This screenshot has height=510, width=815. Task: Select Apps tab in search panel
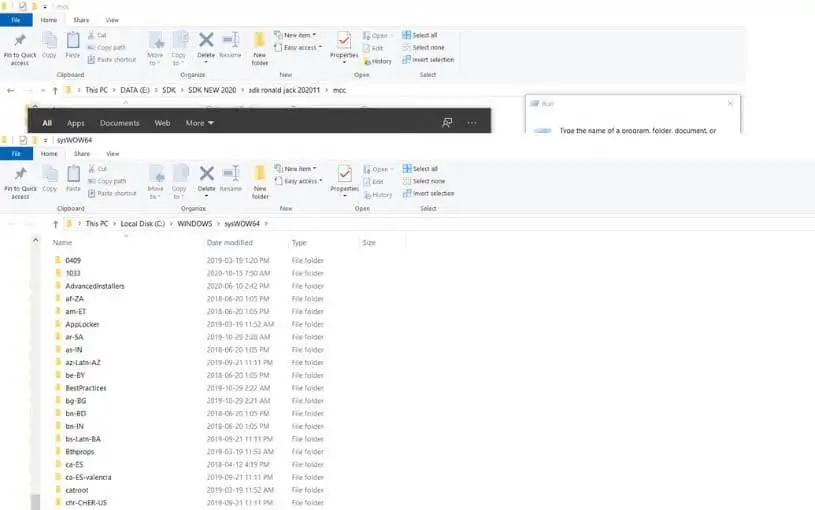tap(75, 123)
